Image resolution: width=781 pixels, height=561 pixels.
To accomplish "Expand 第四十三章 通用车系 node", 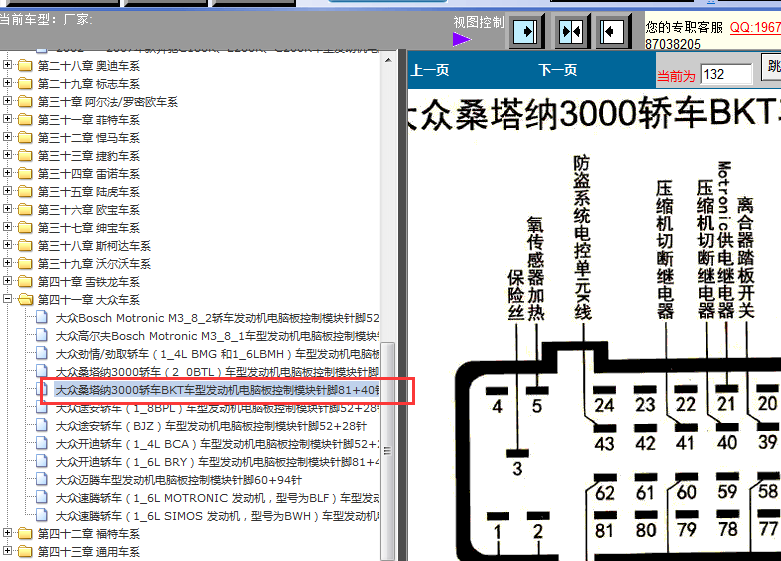I will (7, 551).
